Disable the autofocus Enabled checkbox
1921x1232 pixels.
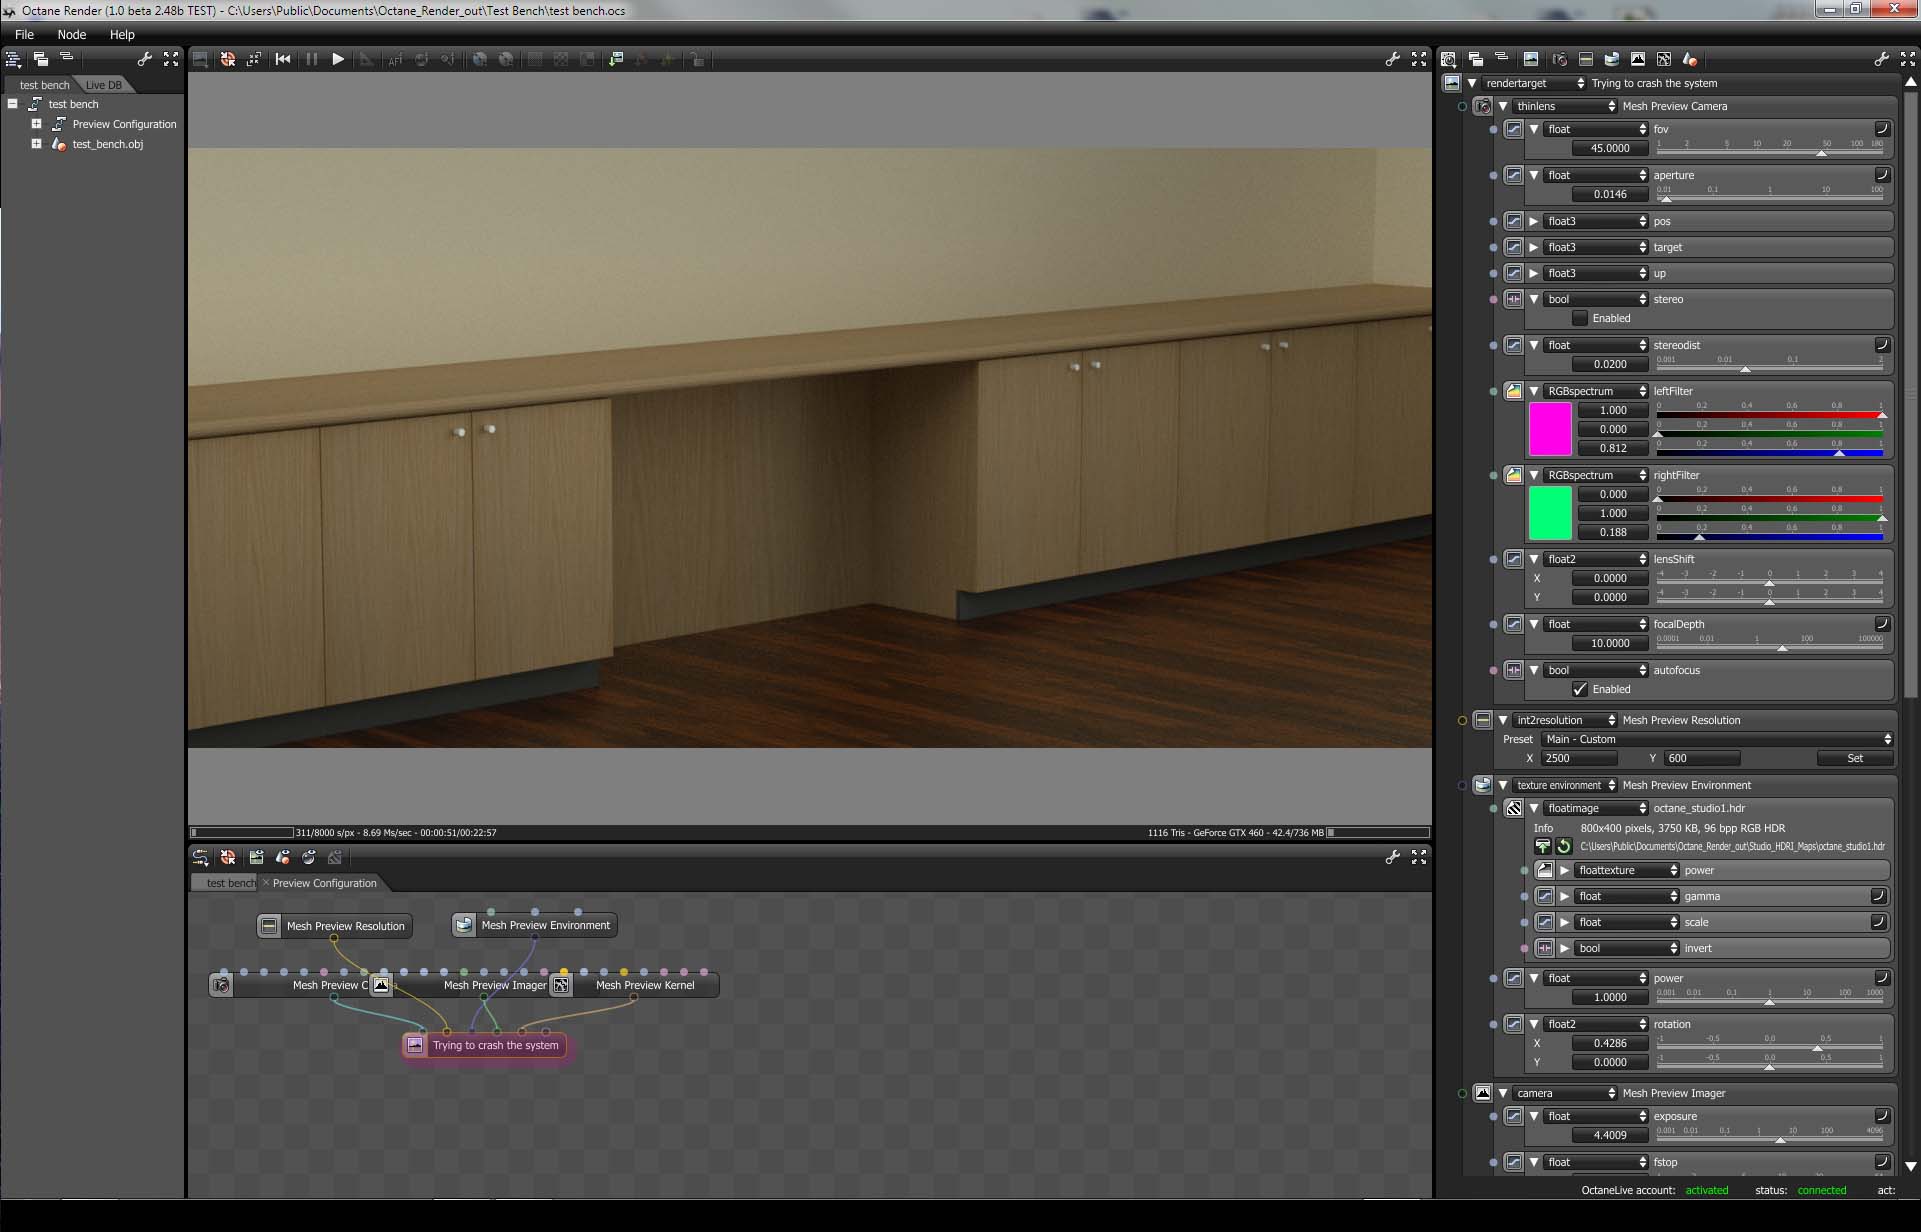(x=1580, y=689)
